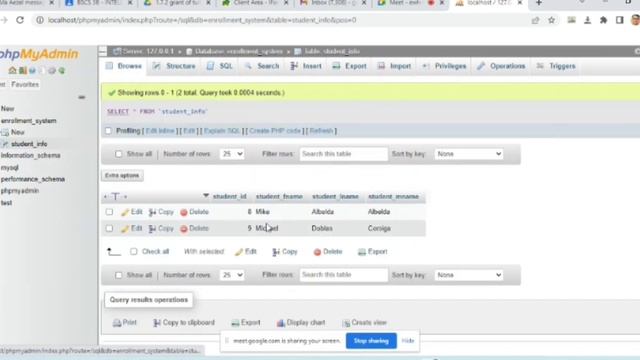Viewport: 640px width, 360px height.
Task: Click the Stop sharing button
Action: pos(371,341)
